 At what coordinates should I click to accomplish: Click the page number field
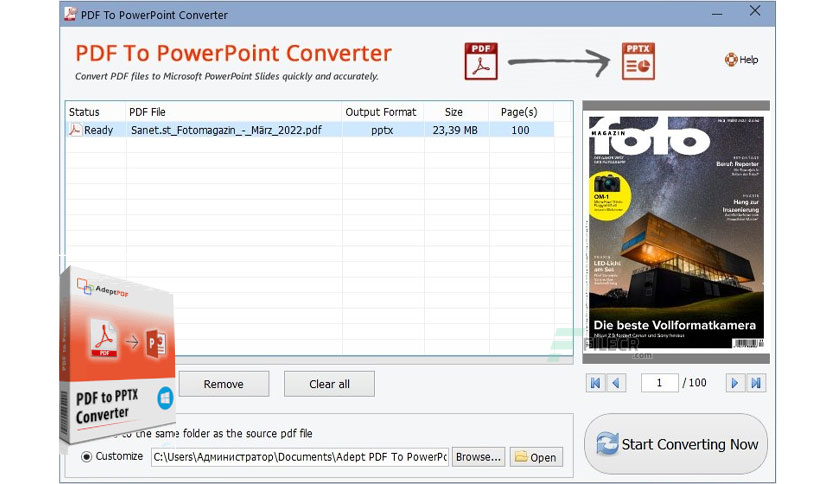[660, 383]
